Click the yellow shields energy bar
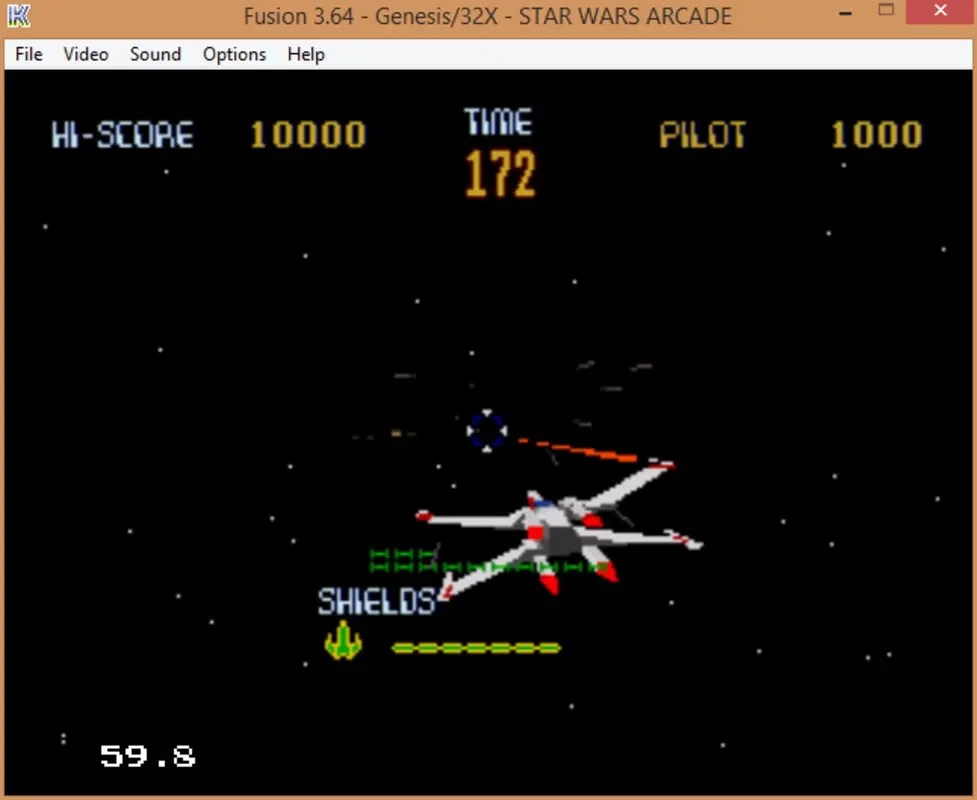The width and height of the screenshot is (977, 800). tap(478, 647)
